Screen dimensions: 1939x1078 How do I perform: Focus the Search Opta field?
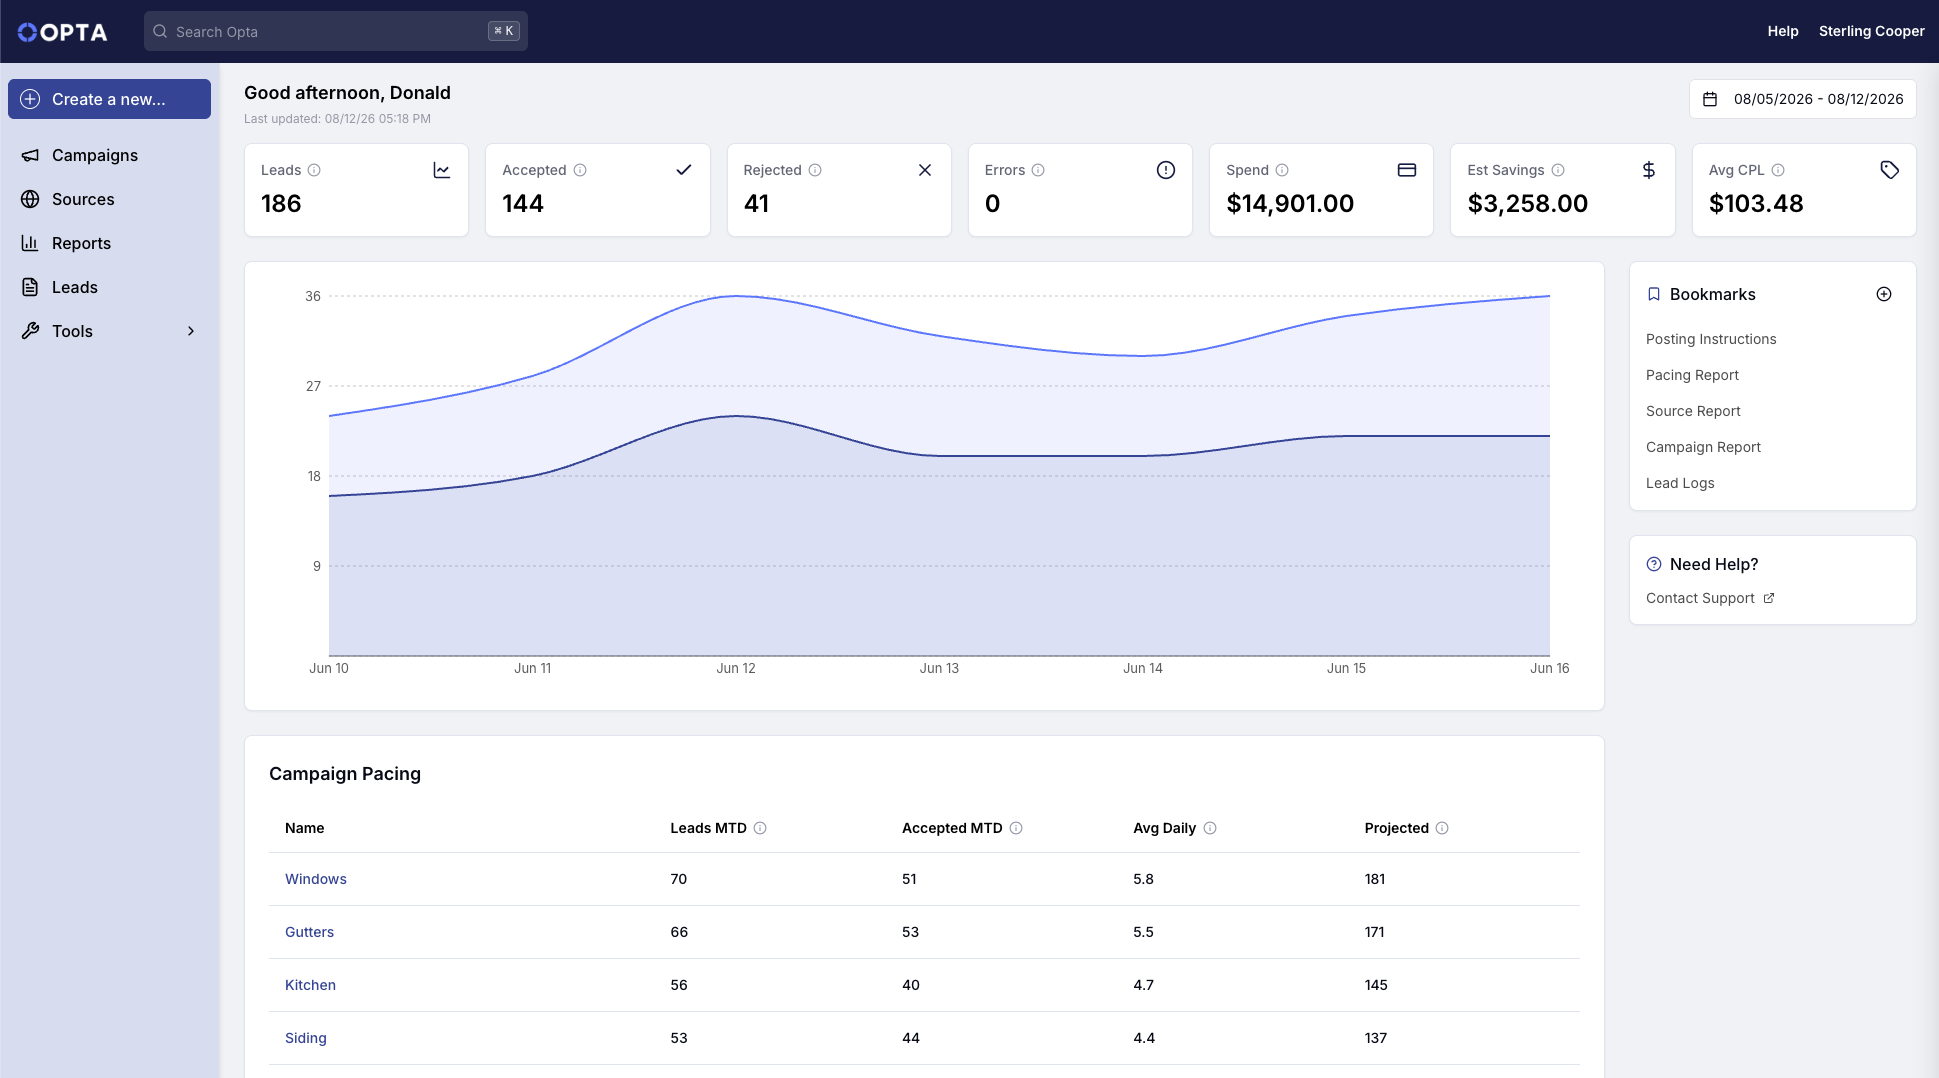click(x=336, y=31)
